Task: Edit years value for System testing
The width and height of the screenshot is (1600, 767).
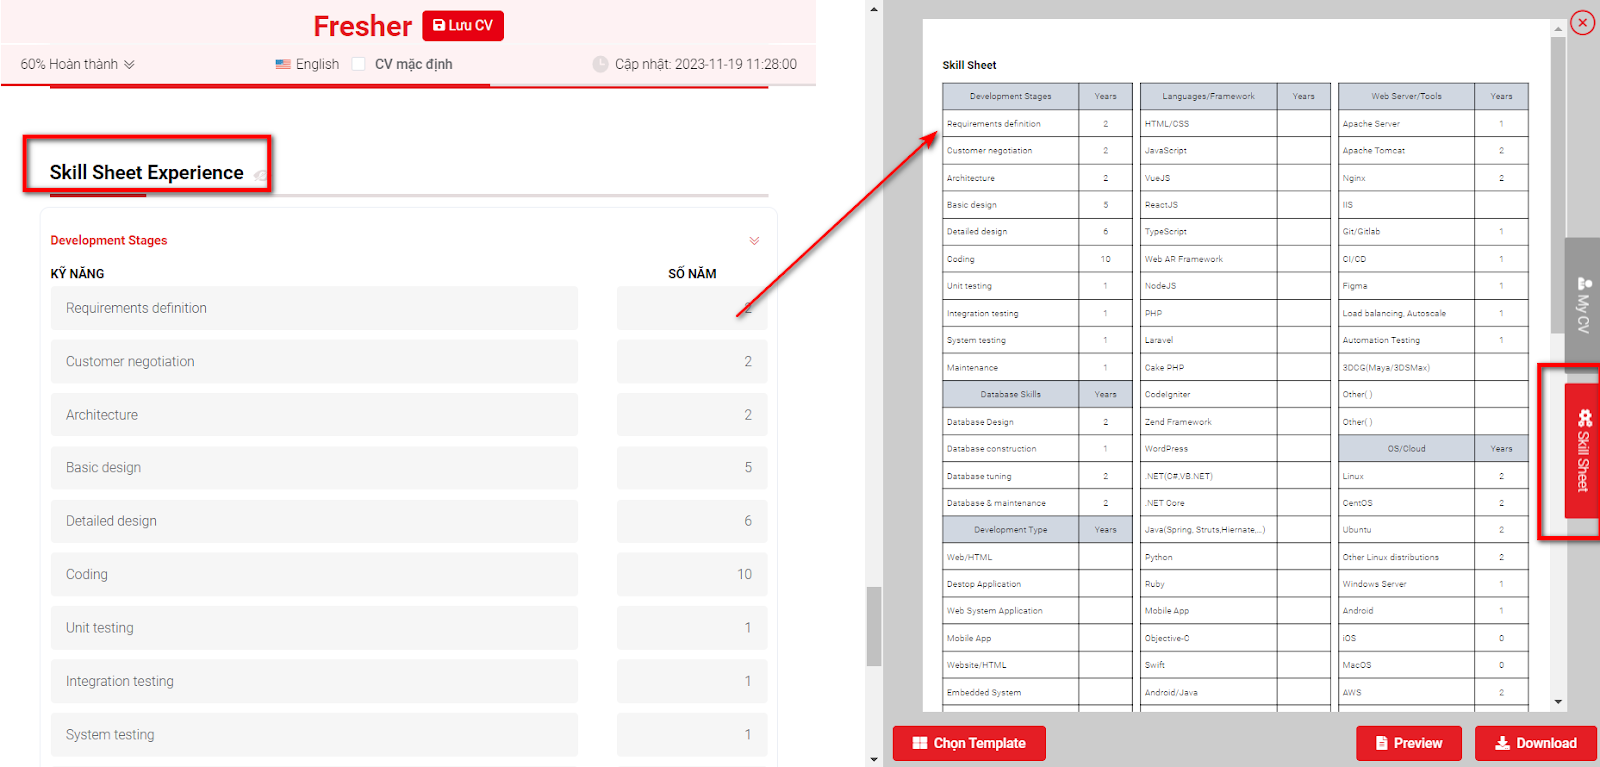Action: point(692,734)
